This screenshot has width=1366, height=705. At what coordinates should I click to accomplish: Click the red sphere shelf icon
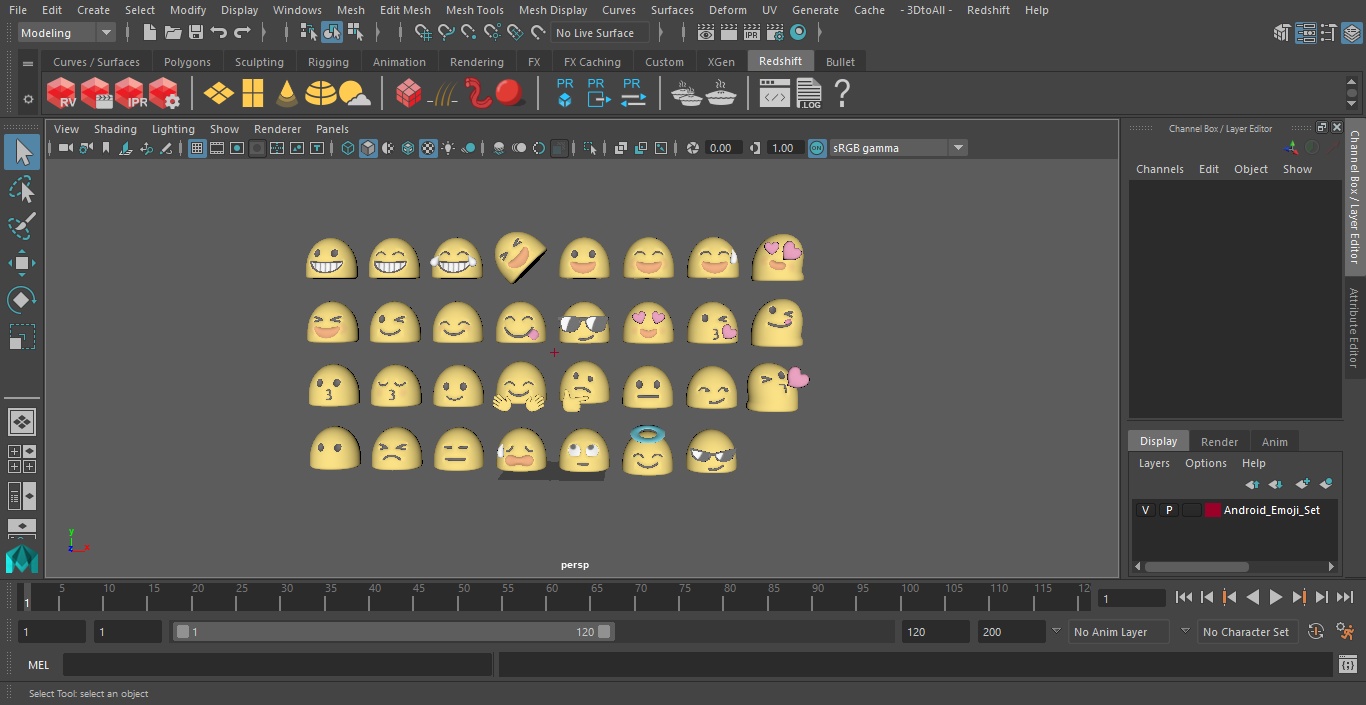click(x=510, y=94)
